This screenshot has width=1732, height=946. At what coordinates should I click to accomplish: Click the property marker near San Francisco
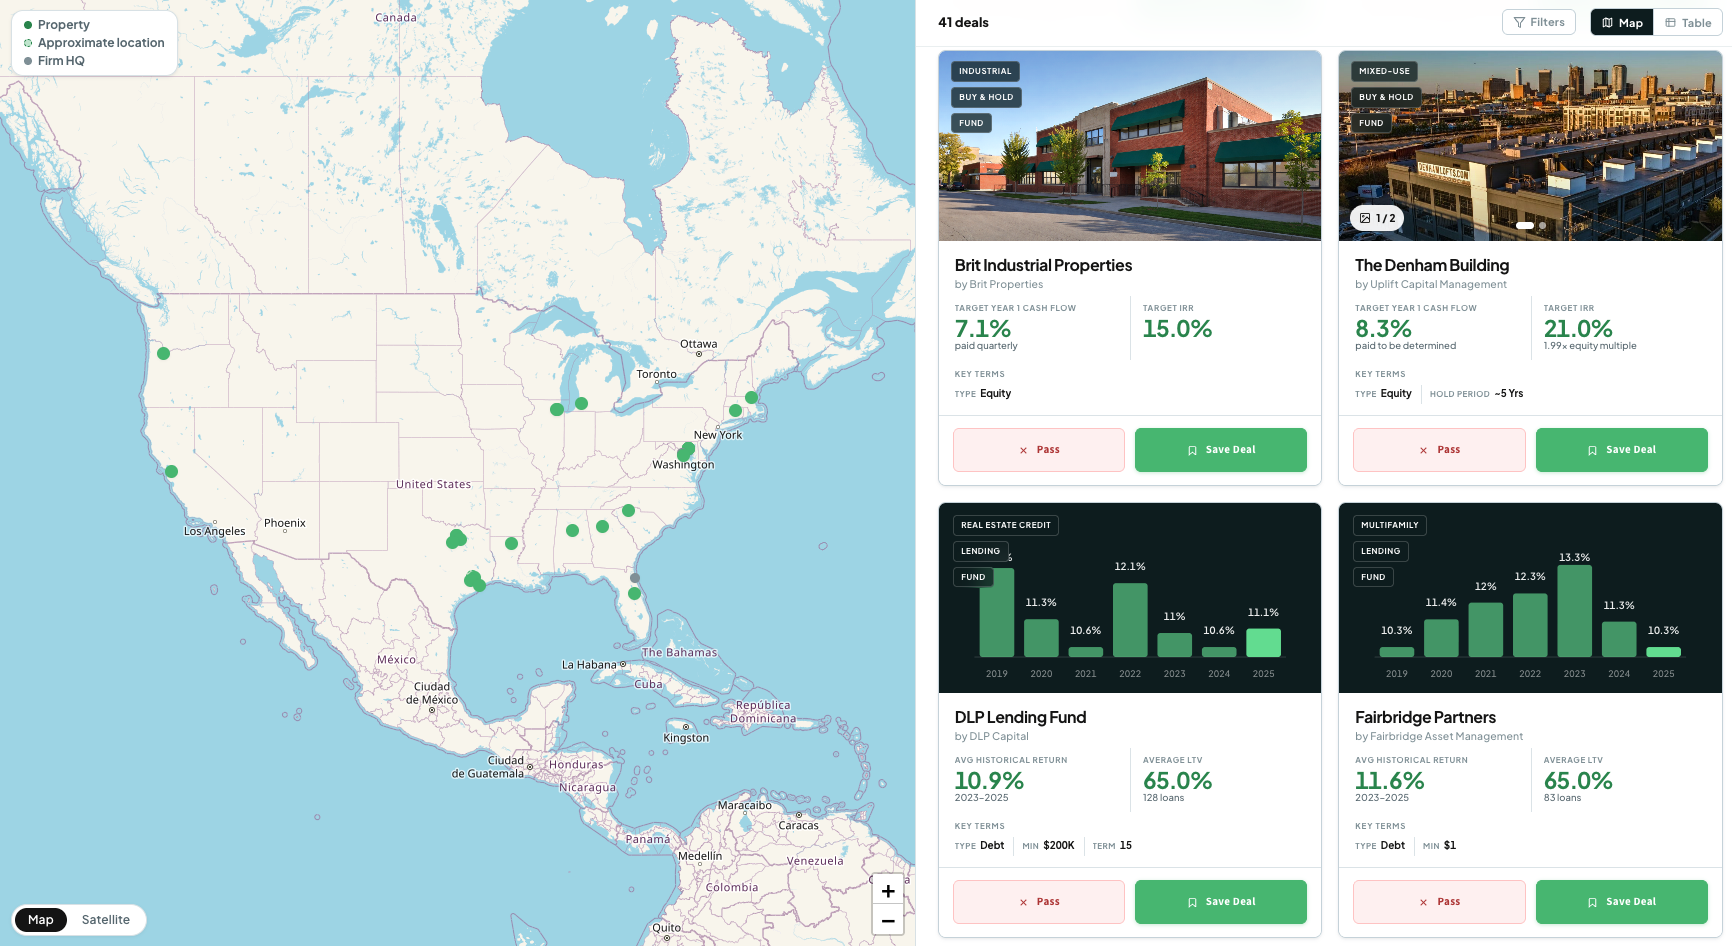coord(171,471)
